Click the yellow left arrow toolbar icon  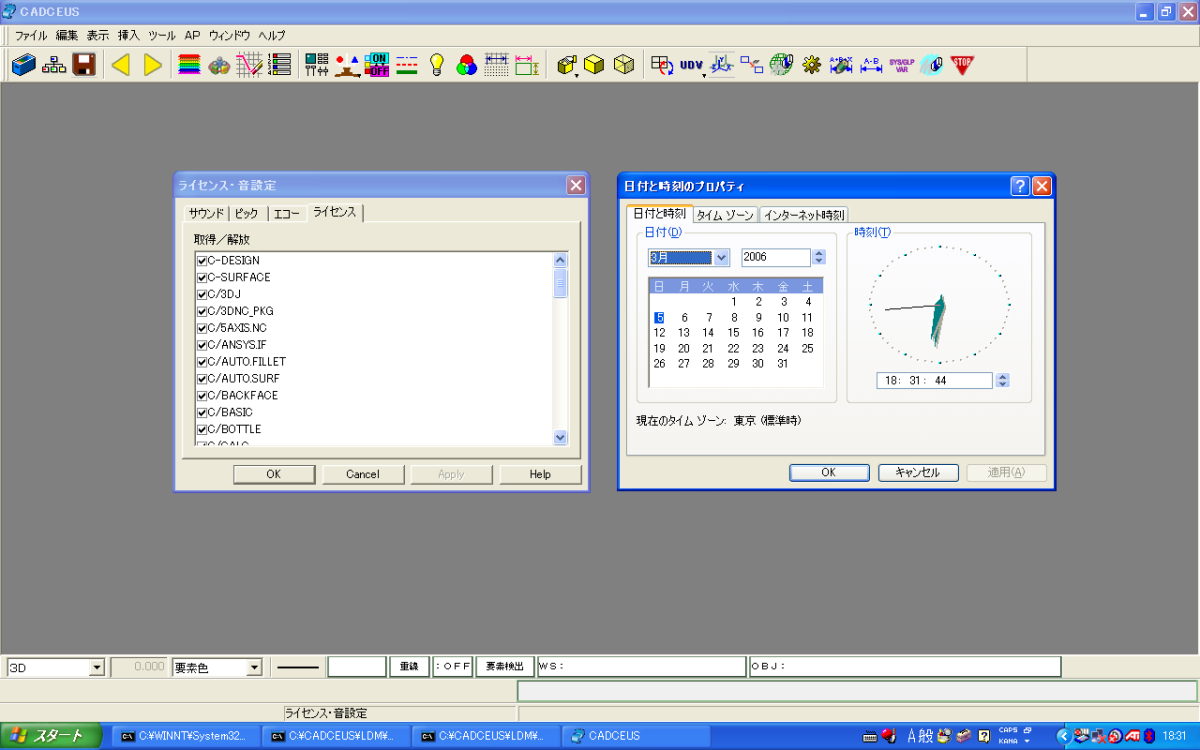tap(121, 65)
